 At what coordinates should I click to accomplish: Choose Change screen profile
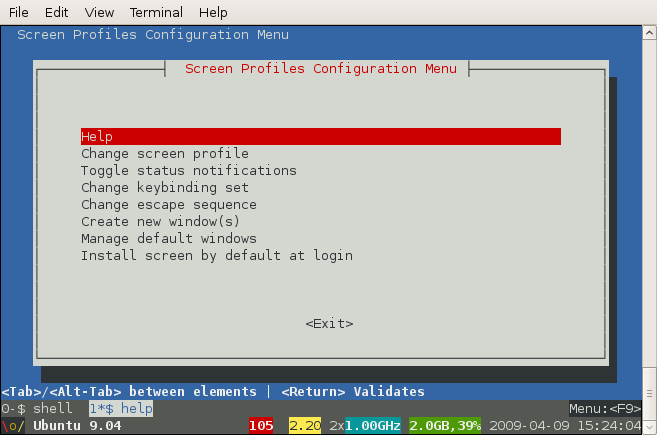click(165, 154)
